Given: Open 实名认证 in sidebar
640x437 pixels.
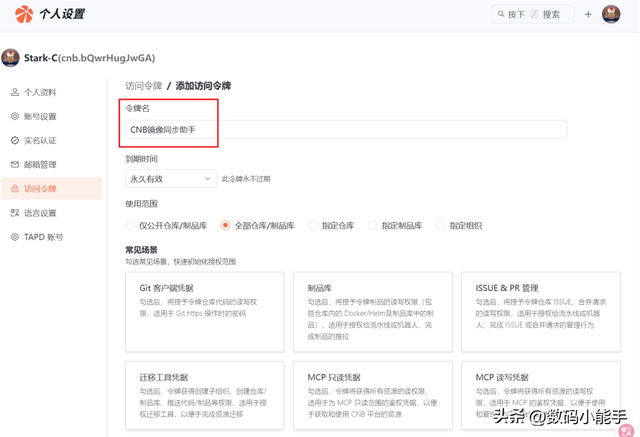Looking at the screenshot, I should click(x=51, y=140).
